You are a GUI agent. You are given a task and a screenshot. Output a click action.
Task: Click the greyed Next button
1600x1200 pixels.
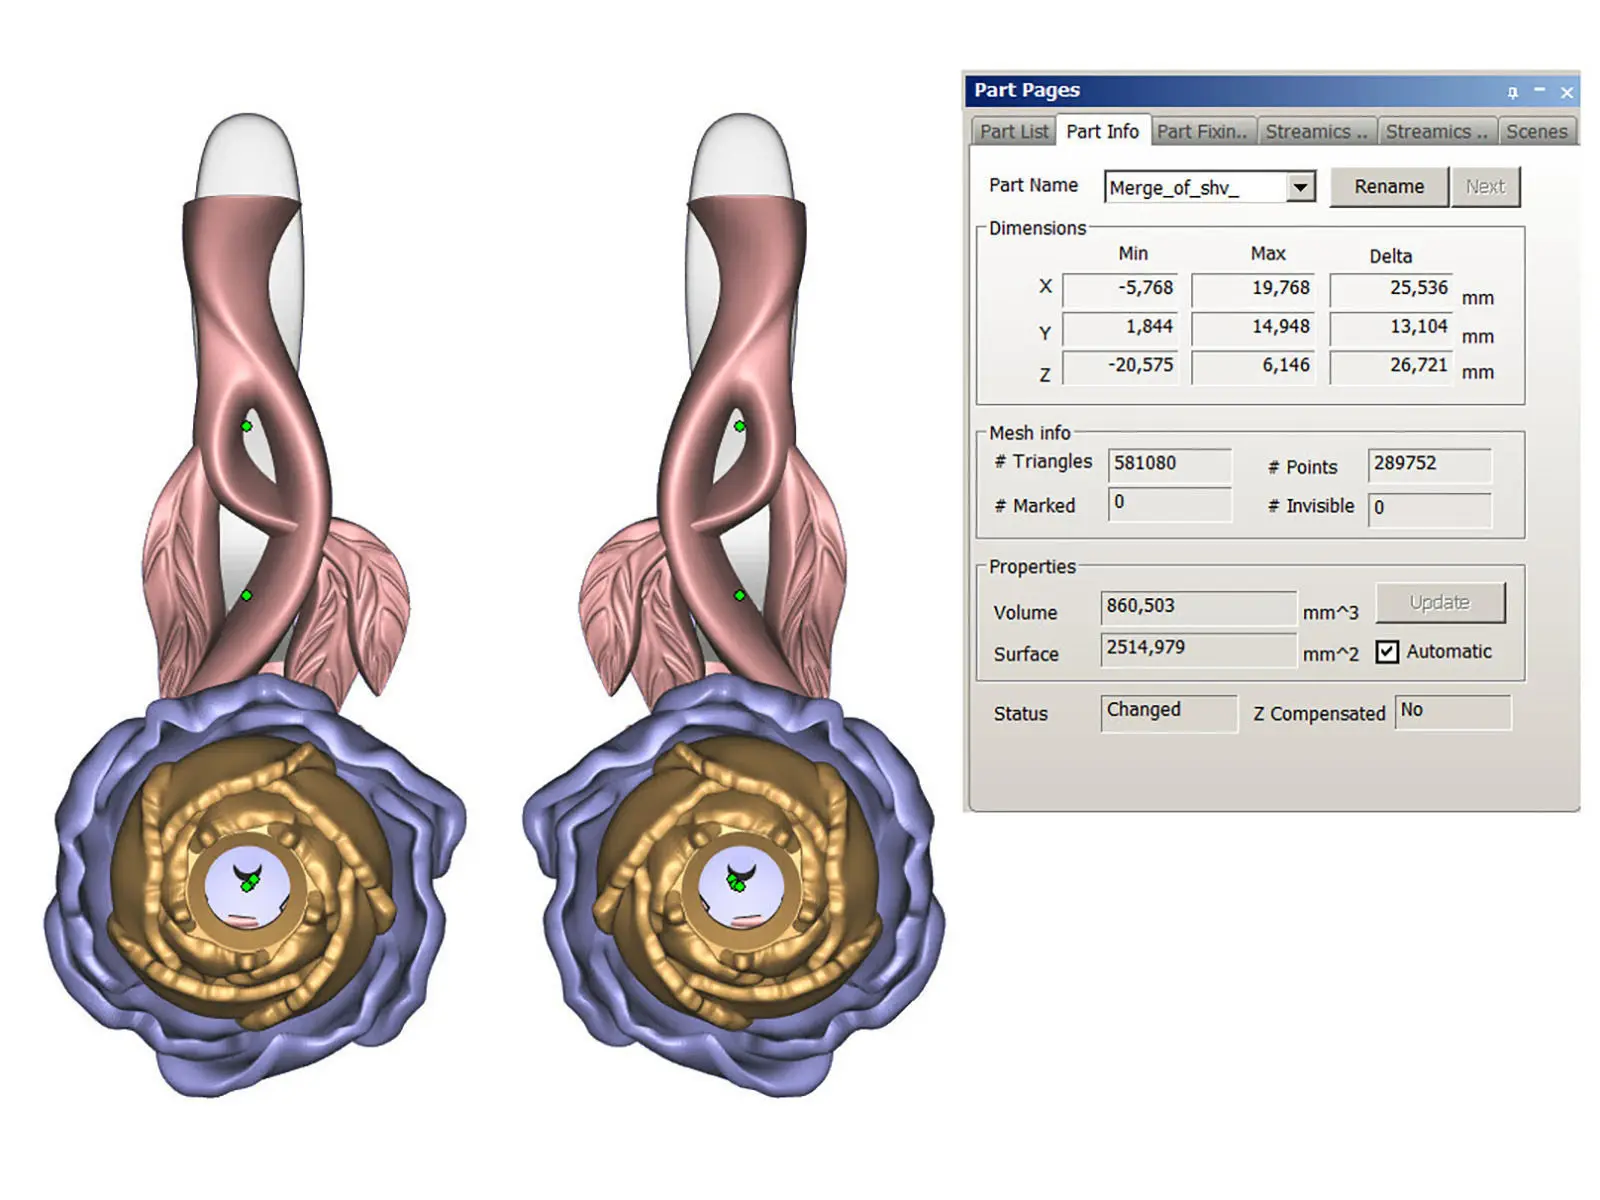pyautogui.click(x=1485, y=187)
